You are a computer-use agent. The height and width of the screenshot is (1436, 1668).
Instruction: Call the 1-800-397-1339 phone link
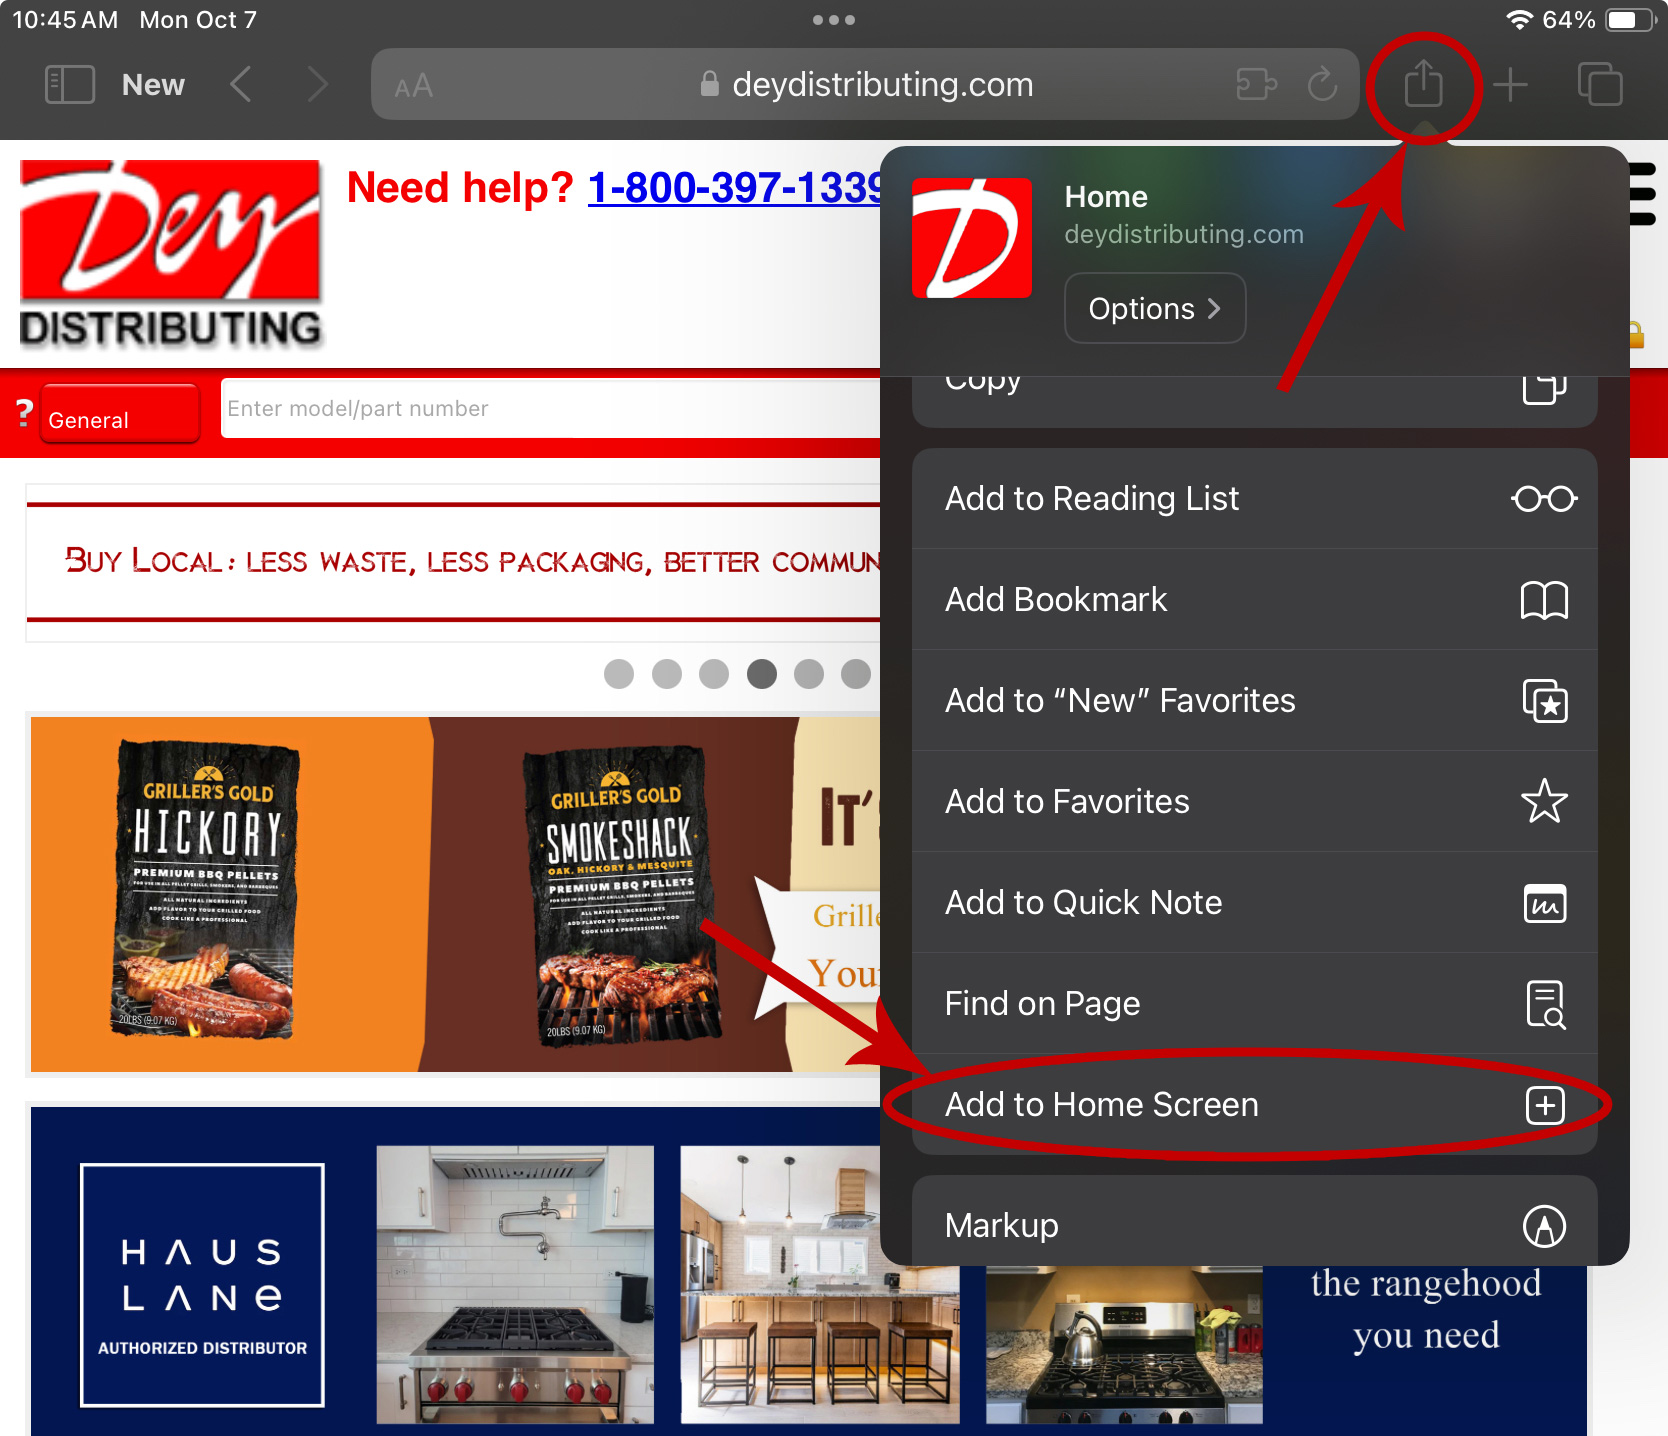[x=735, y=188]
